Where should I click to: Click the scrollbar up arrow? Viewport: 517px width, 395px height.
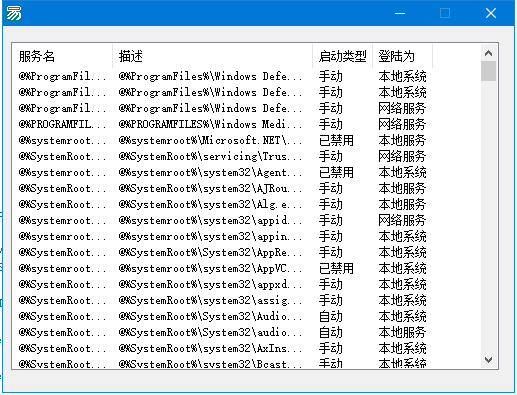(x=488, y=53)
